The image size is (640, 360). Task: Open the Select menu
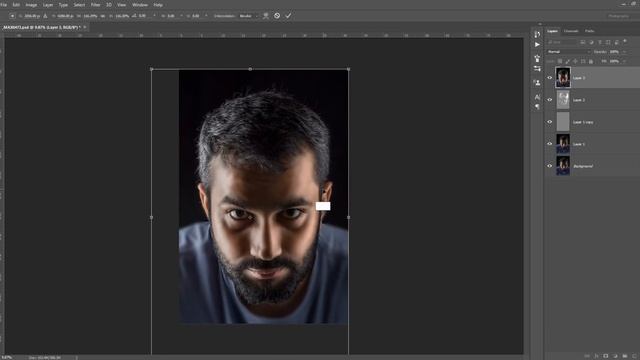pos(79,5)
